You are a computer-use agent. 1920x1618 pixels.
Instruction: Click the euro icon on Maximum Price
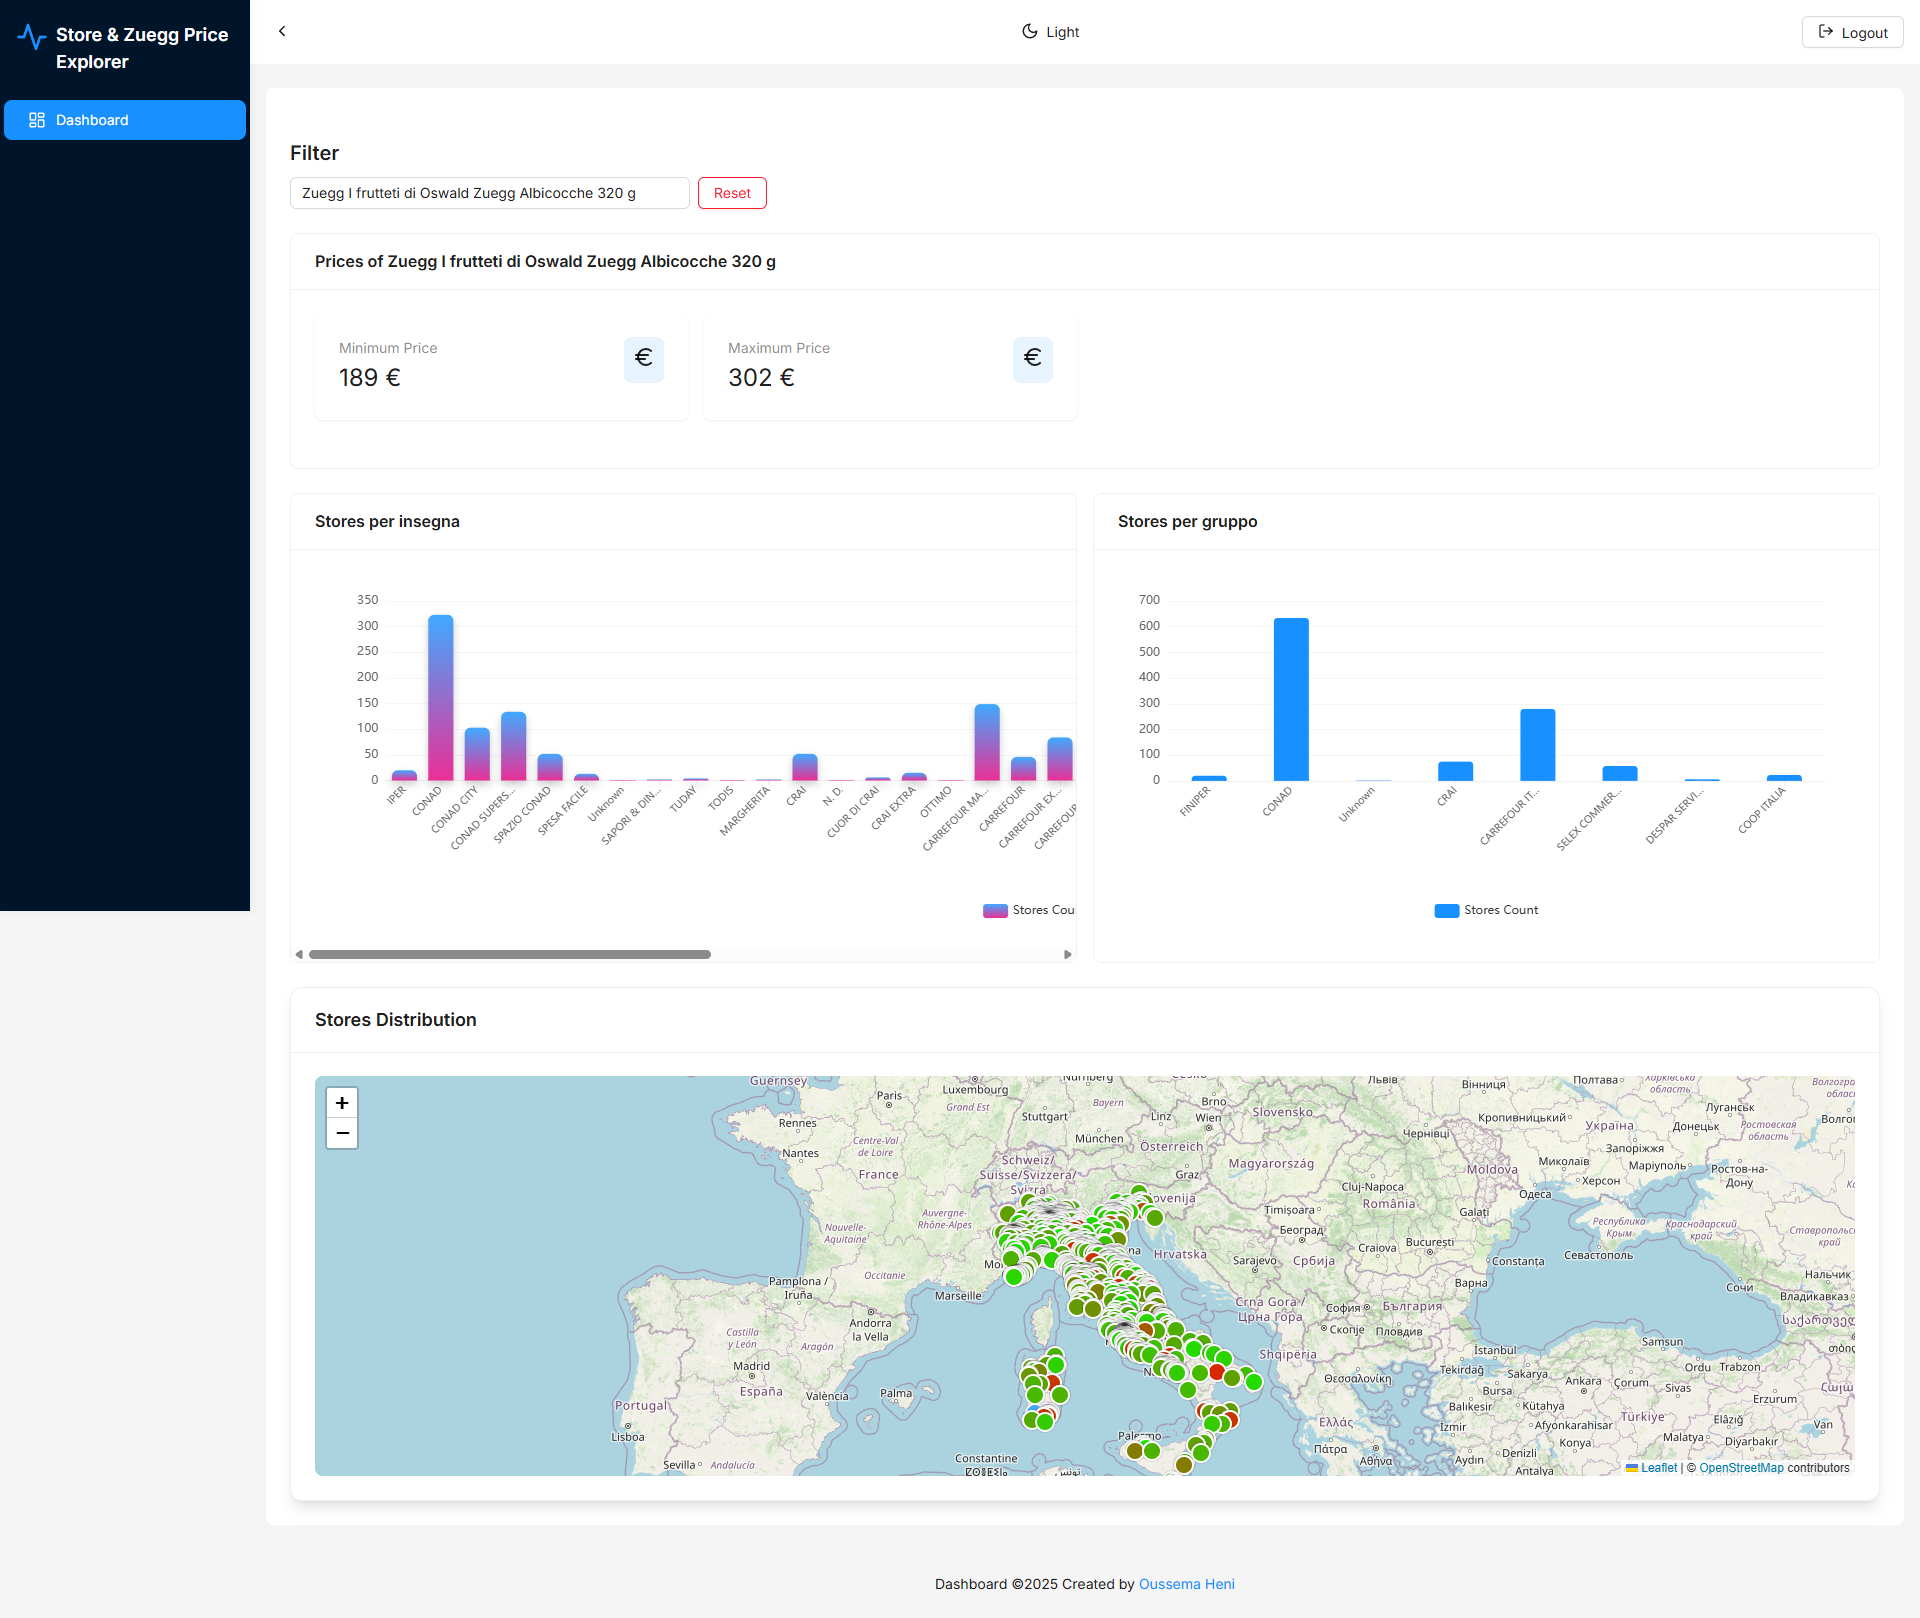click(x=1032, y=358)
